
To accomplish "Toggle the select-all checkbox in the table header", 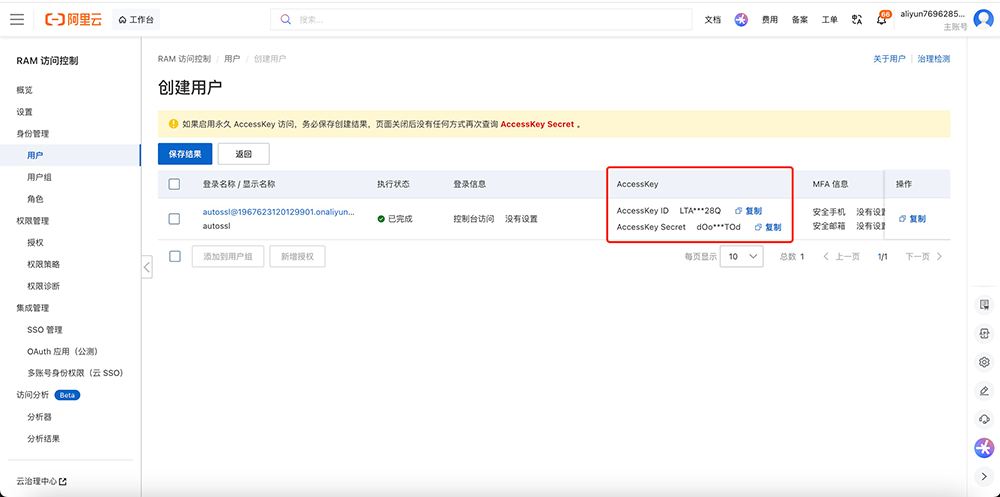I will [x=175, y=184].
